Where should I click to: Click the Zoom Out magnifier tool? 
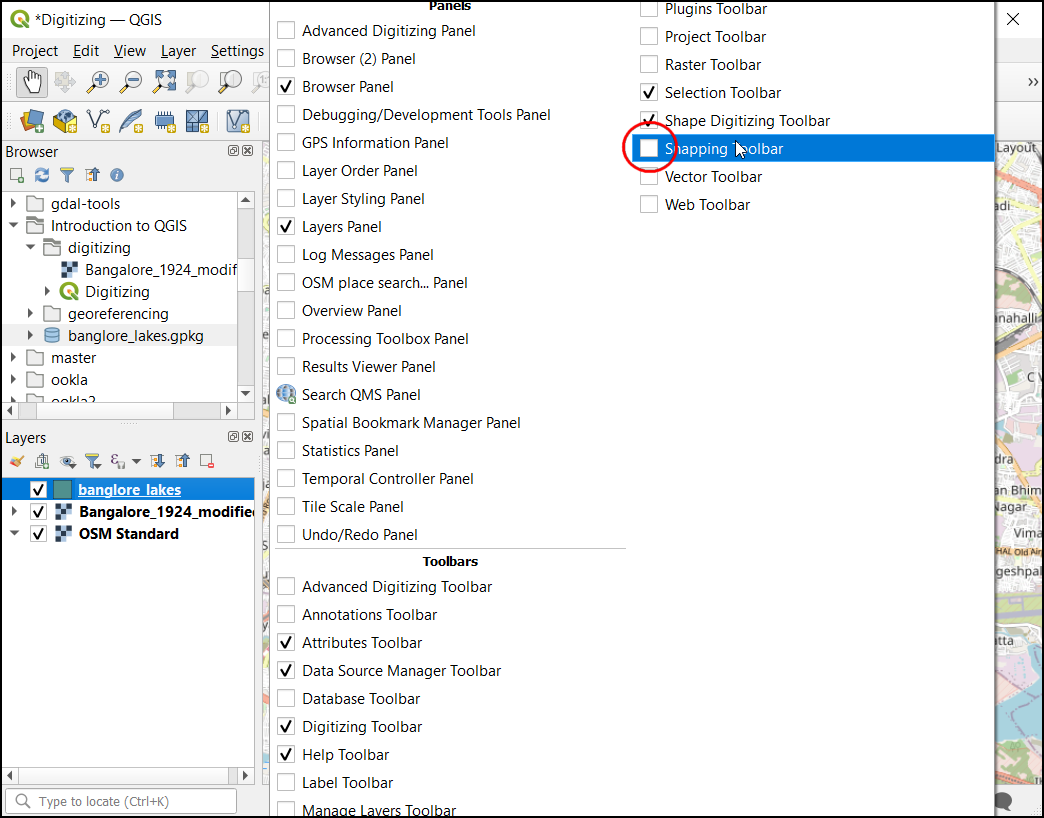click(130, 83)
